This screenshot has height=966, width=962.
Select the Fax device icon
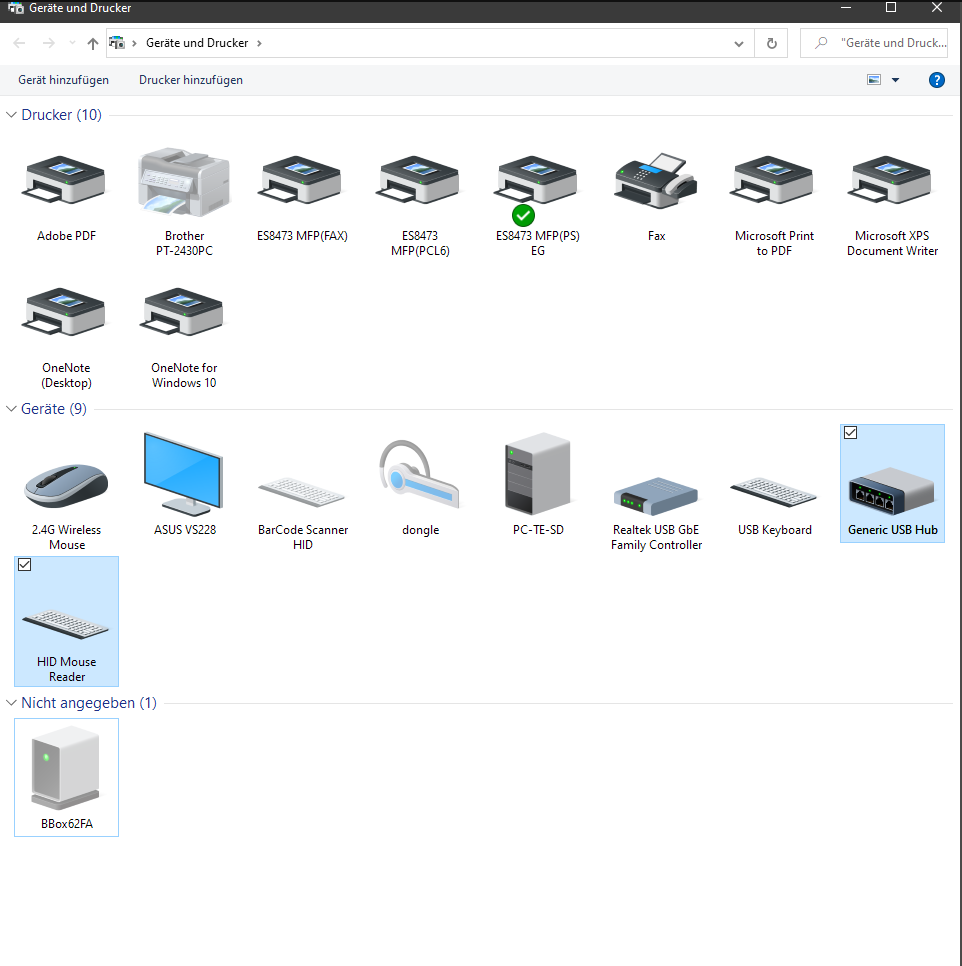point(656,183)
